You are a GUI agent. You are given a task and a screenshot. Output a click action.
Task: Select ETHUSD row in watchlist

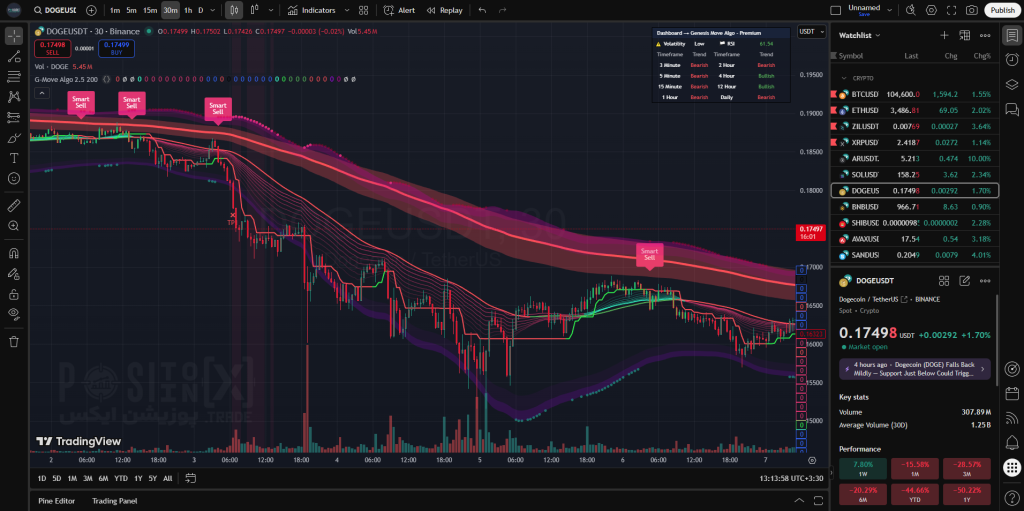tap(914, 110)
